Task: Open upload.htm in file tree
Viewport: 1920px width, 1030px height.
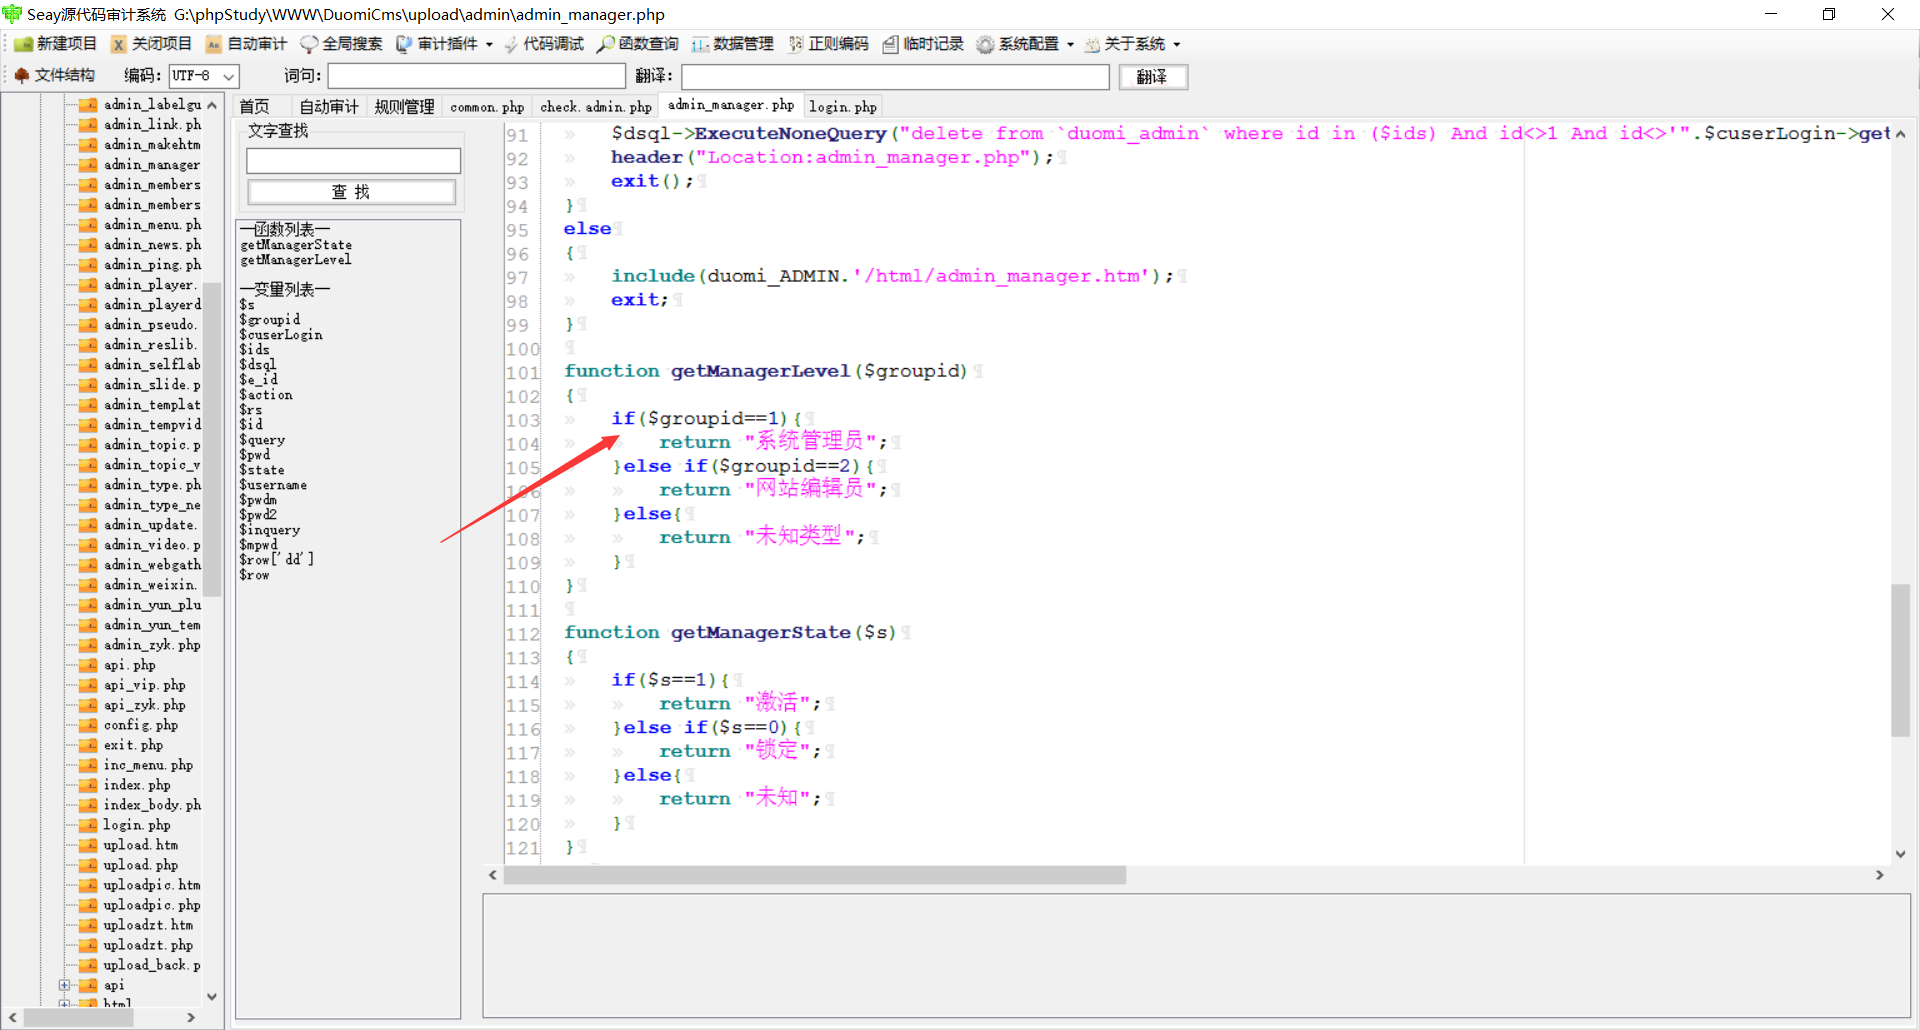Action: (141, 844)
